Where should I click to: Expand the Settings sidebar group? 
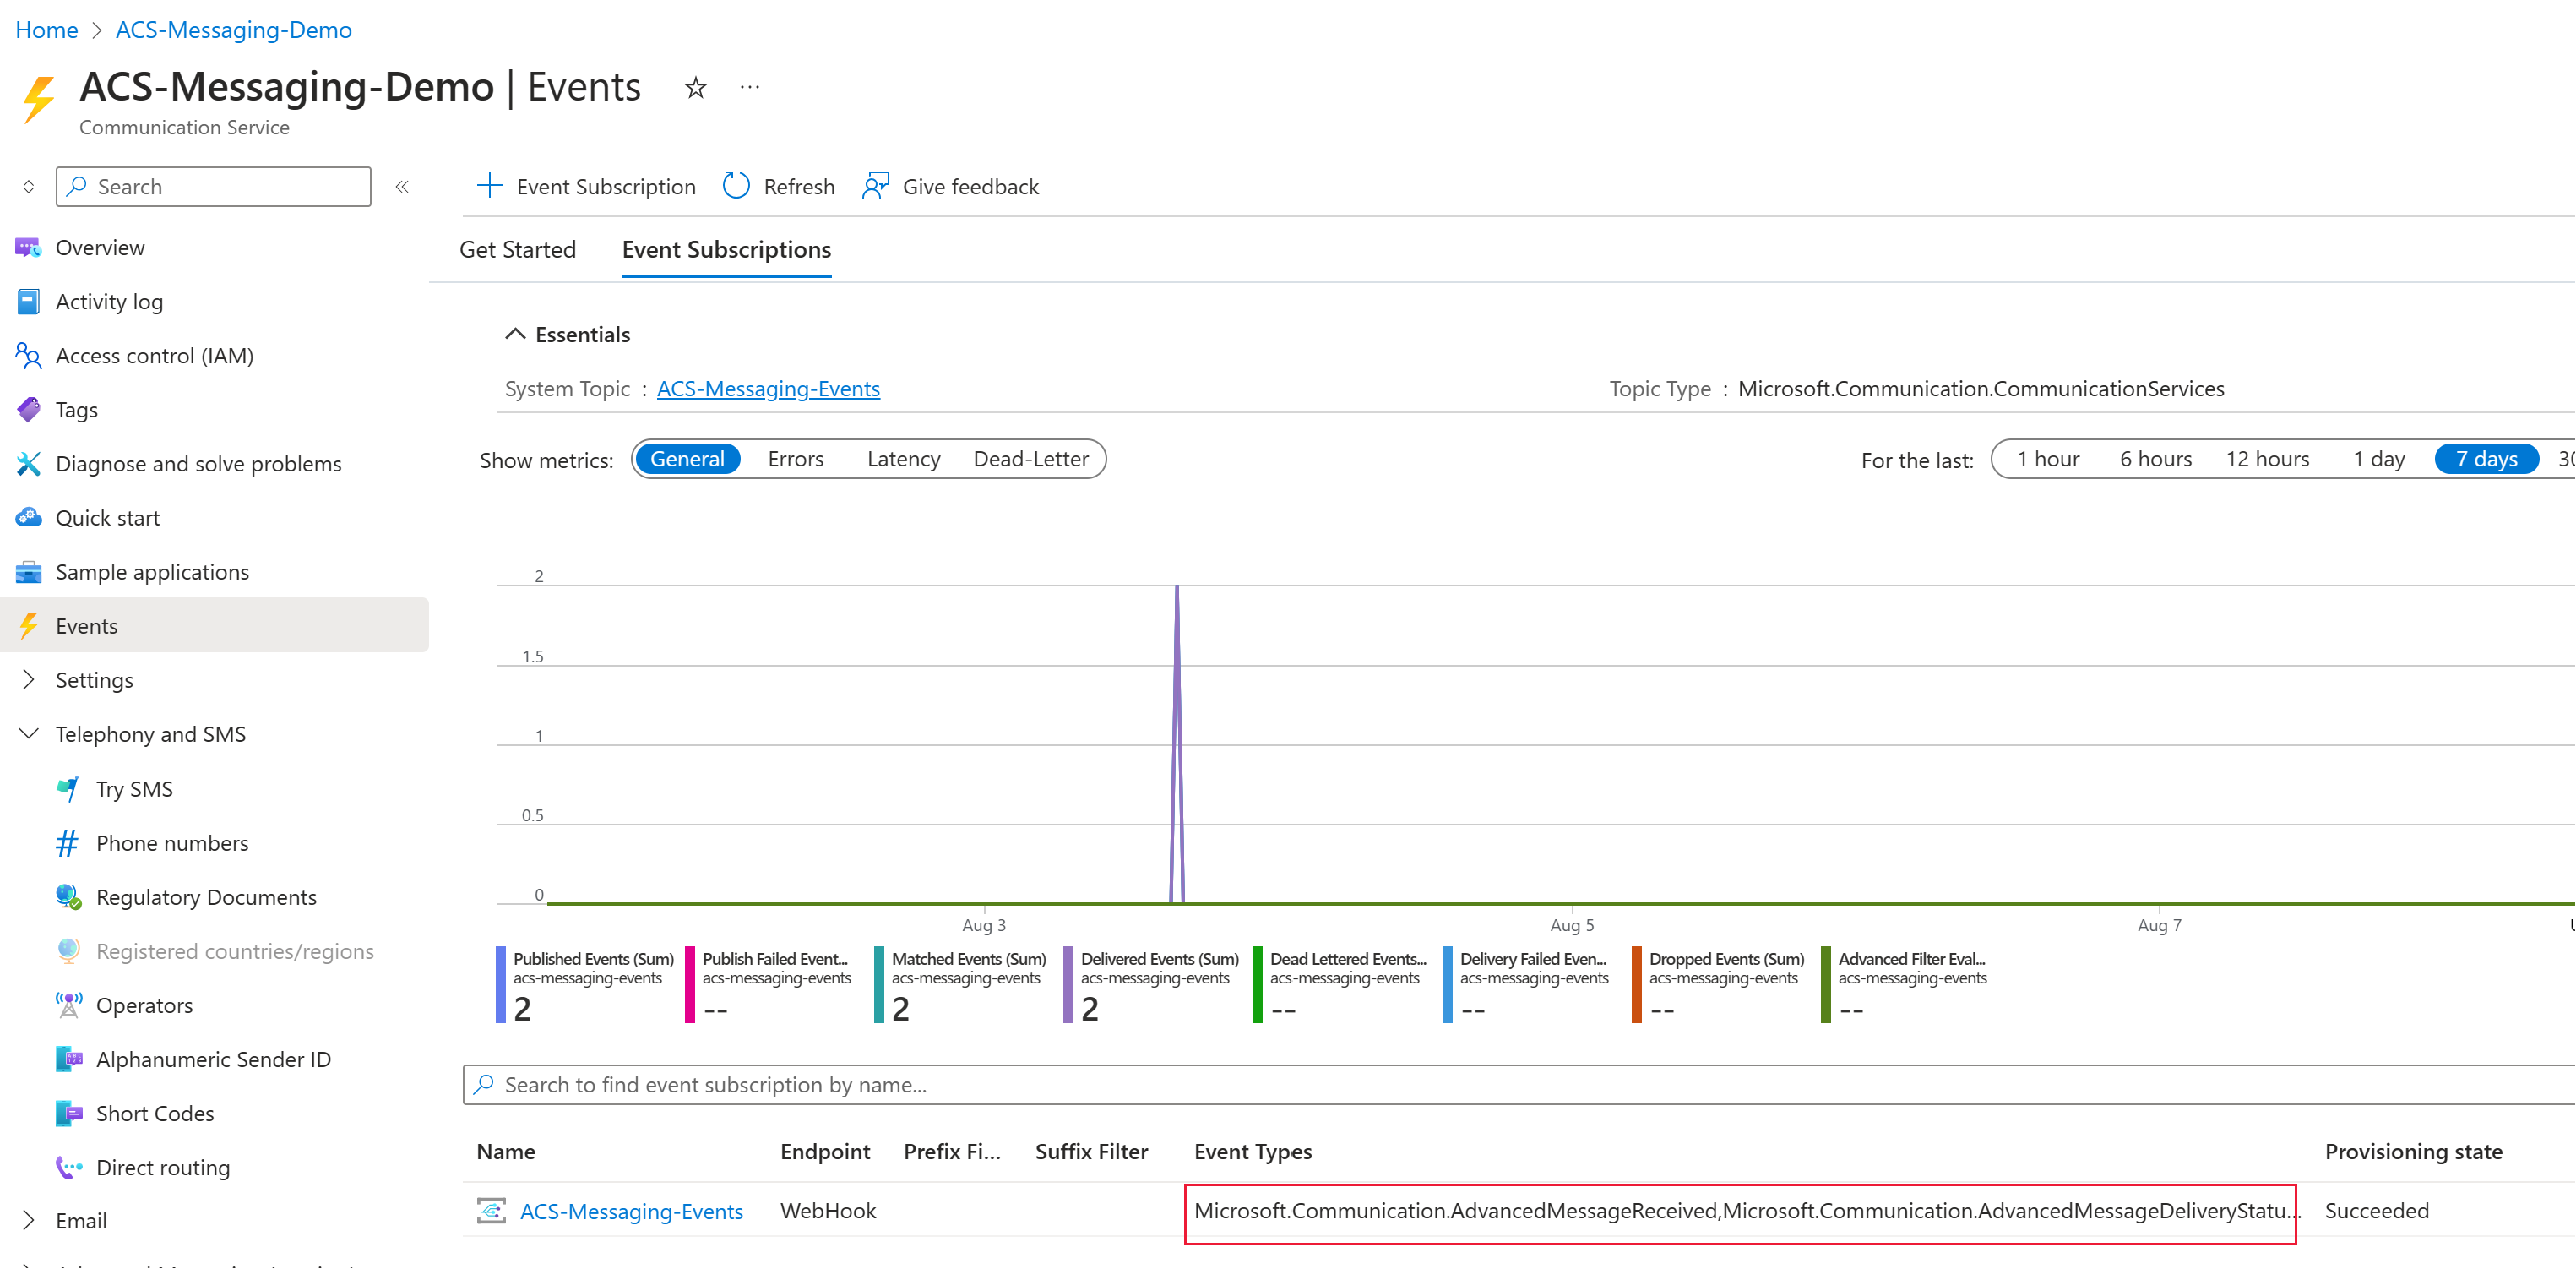click(x=28, y=679)
